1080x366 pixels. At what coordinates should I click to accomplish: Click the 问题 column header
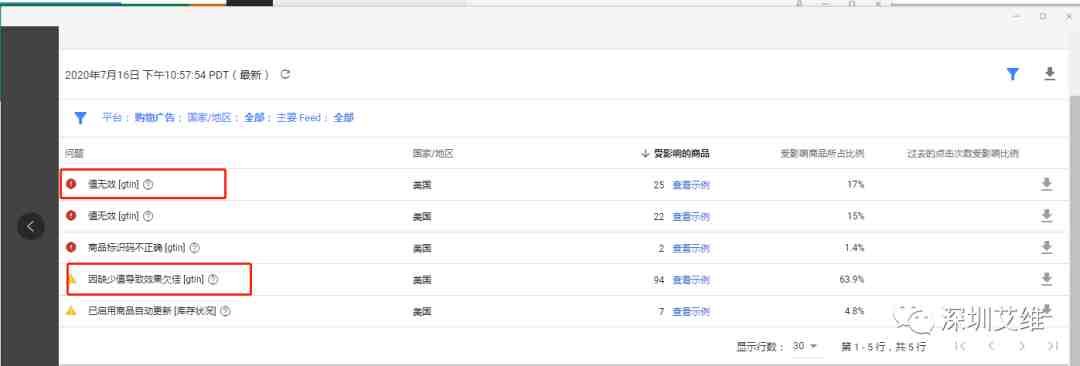[74, 154]
